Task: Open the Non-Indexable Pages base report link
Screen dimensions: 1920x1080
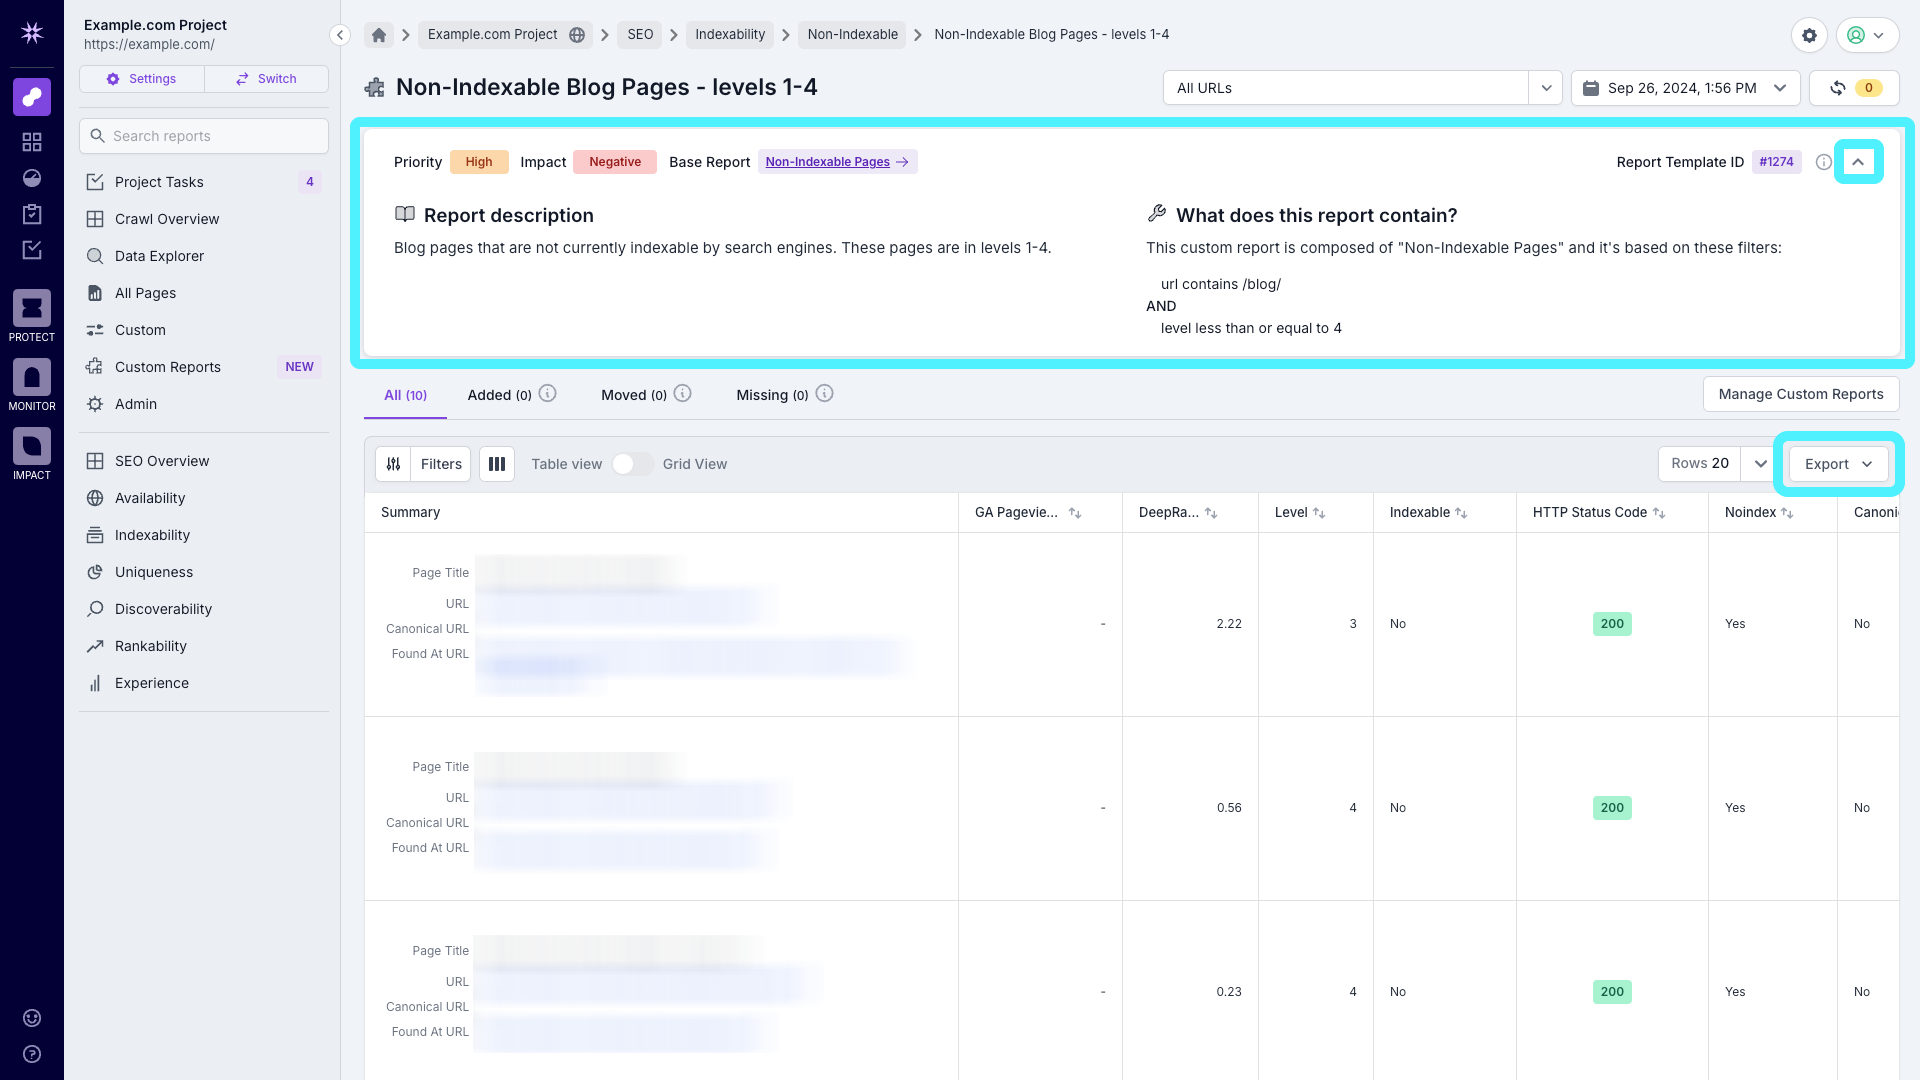Action: [837, 161]
